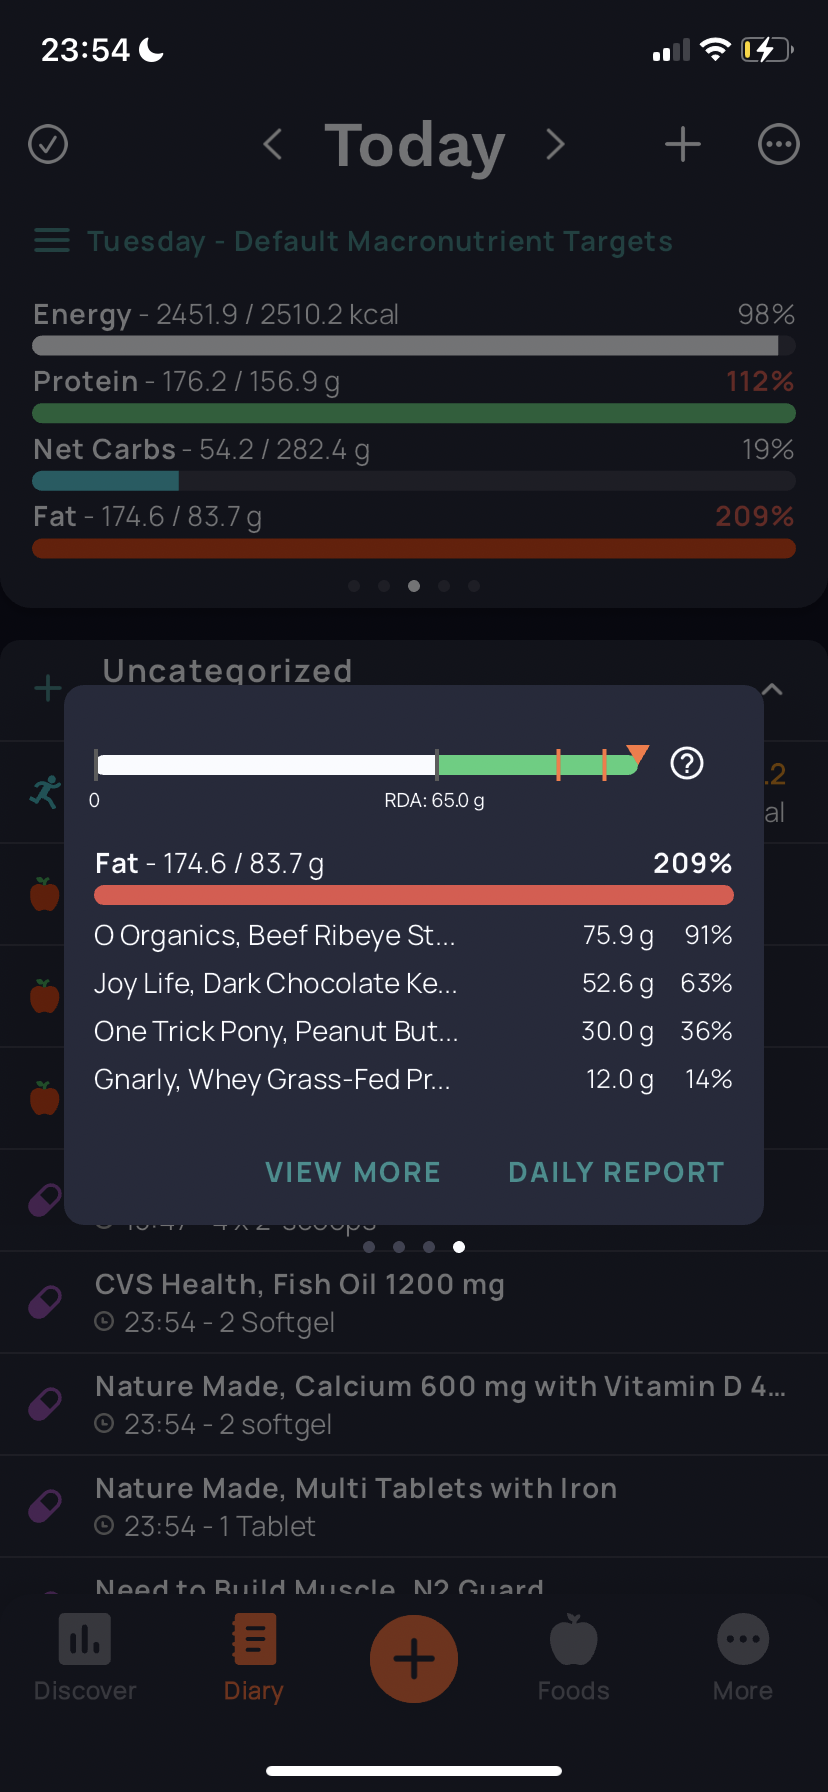The image size is (828, 1792).
Task: Open the three-dot options menu in header
Action: coord(779,144)
